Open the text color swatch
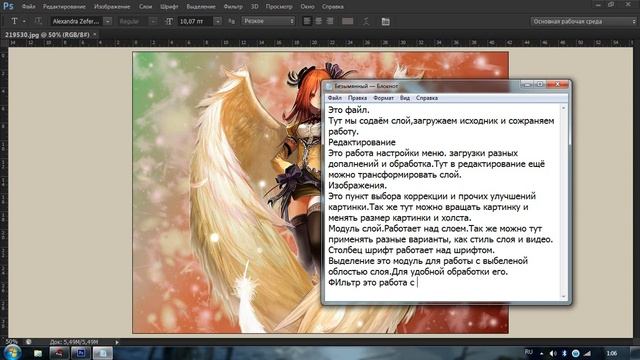The width and height of the screenshot is (640, 360). [x=347, y=21]
